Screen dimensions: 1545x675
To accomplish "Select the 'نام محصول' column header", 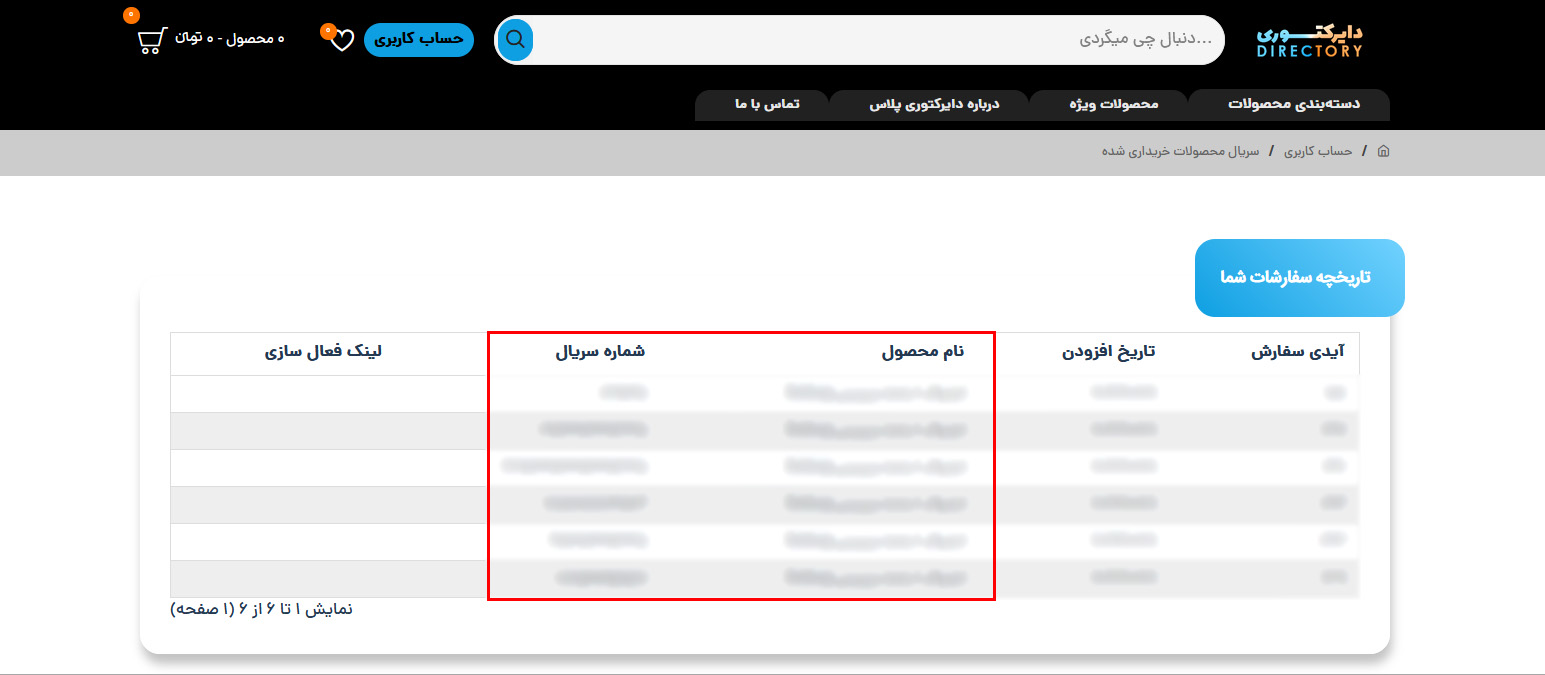I will coord(922,352).
